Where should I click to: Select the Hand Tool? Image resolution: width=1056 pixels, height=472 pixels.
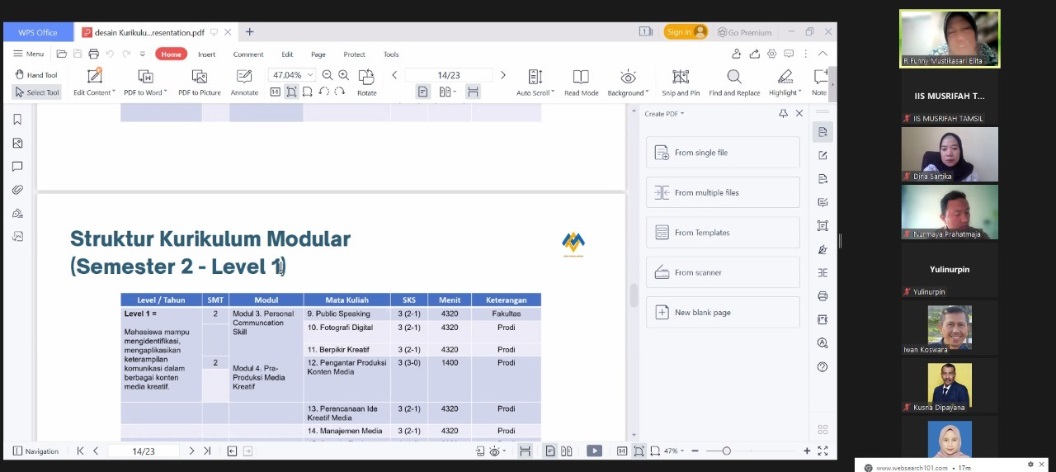[x=36, y=75]
